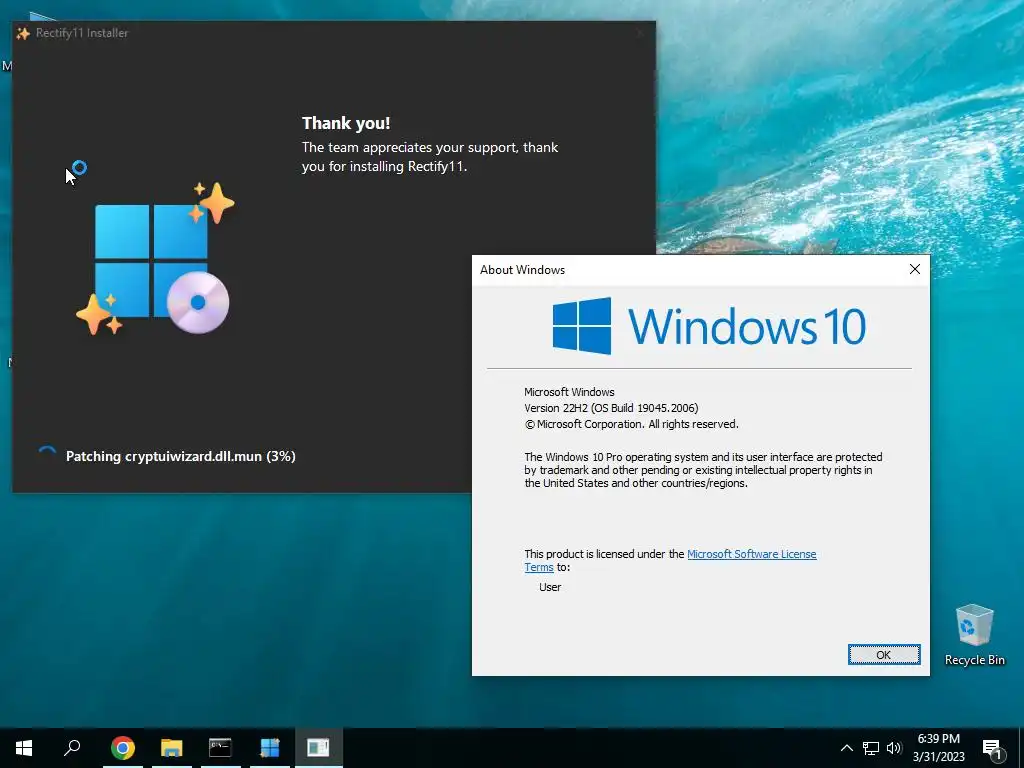Image resolution: width=1024 pixels, height=768 pixels.
Task: Click 'Version 22H2 (OS Build 19045.2006)' text
Action: coord(611,408)
